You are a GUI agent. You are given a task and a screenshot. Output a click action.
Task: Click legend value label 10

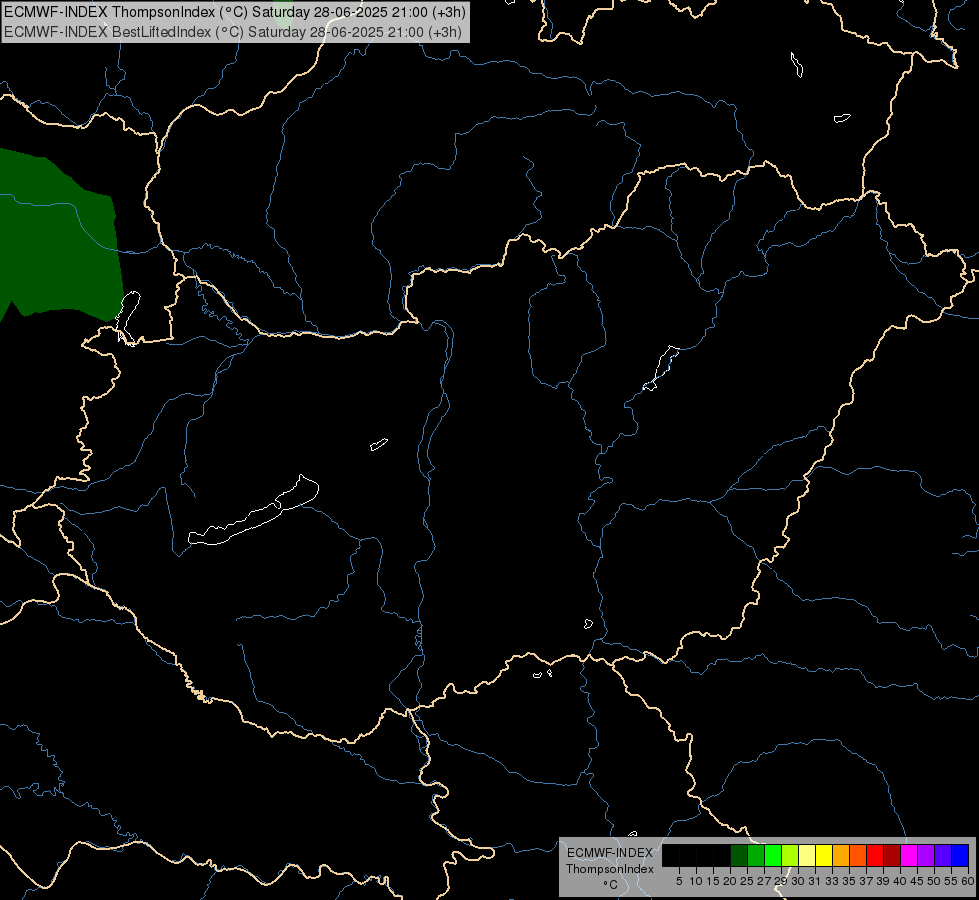coord(696,881)
